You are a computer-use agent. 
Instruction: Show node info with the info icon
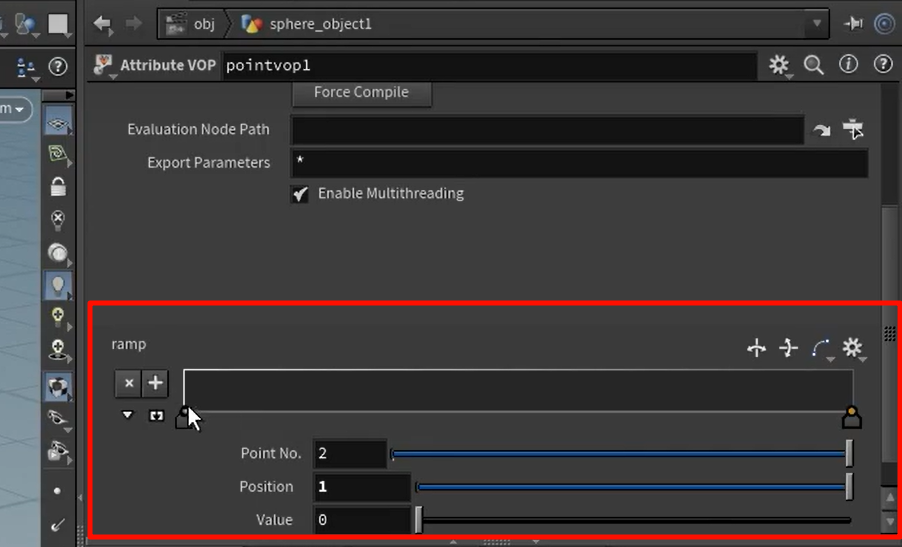(849, 64)
